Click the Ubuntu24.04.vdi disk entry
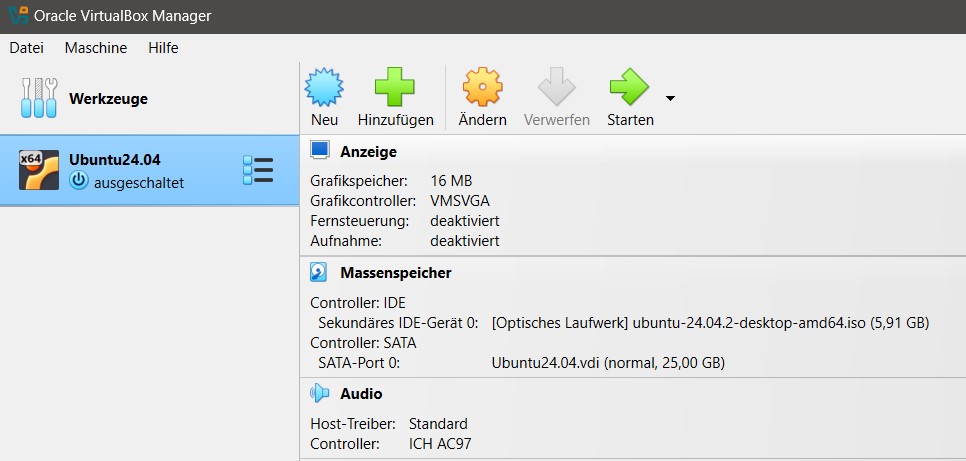Viewport: 966px width, 461px height. (x=608, y=364)
